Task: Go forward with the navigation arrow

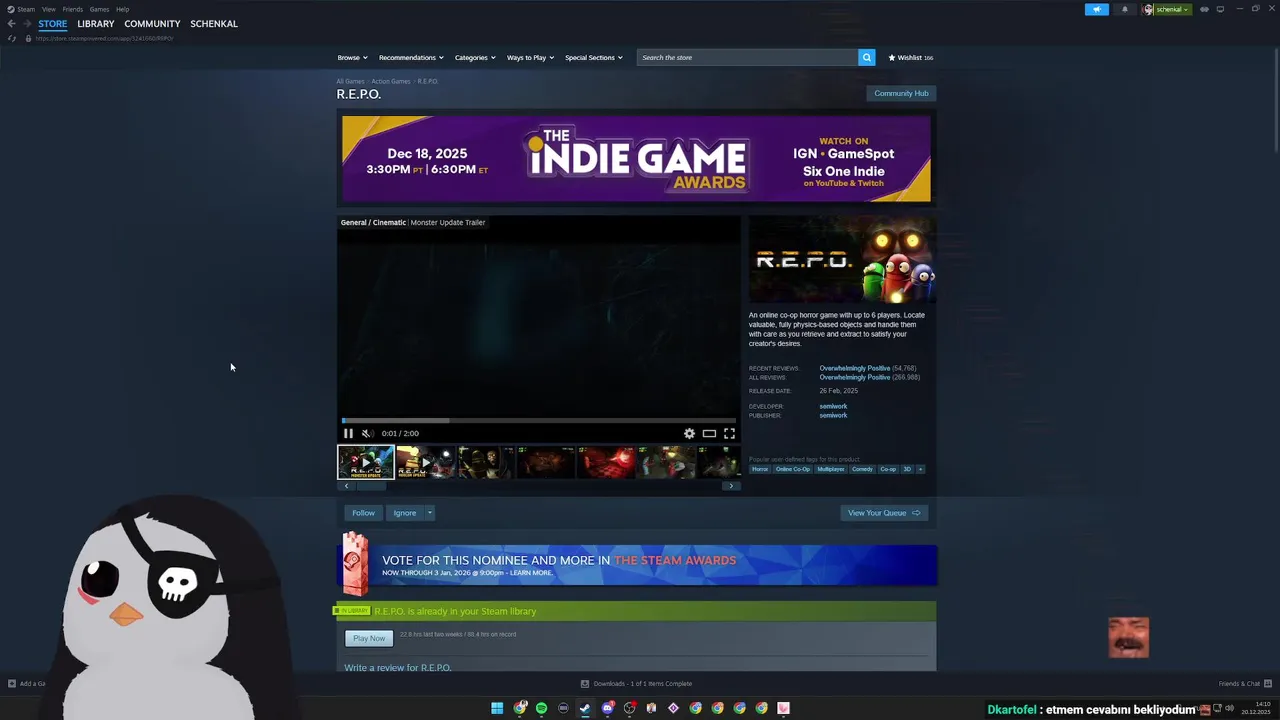Action: (27, 23)
